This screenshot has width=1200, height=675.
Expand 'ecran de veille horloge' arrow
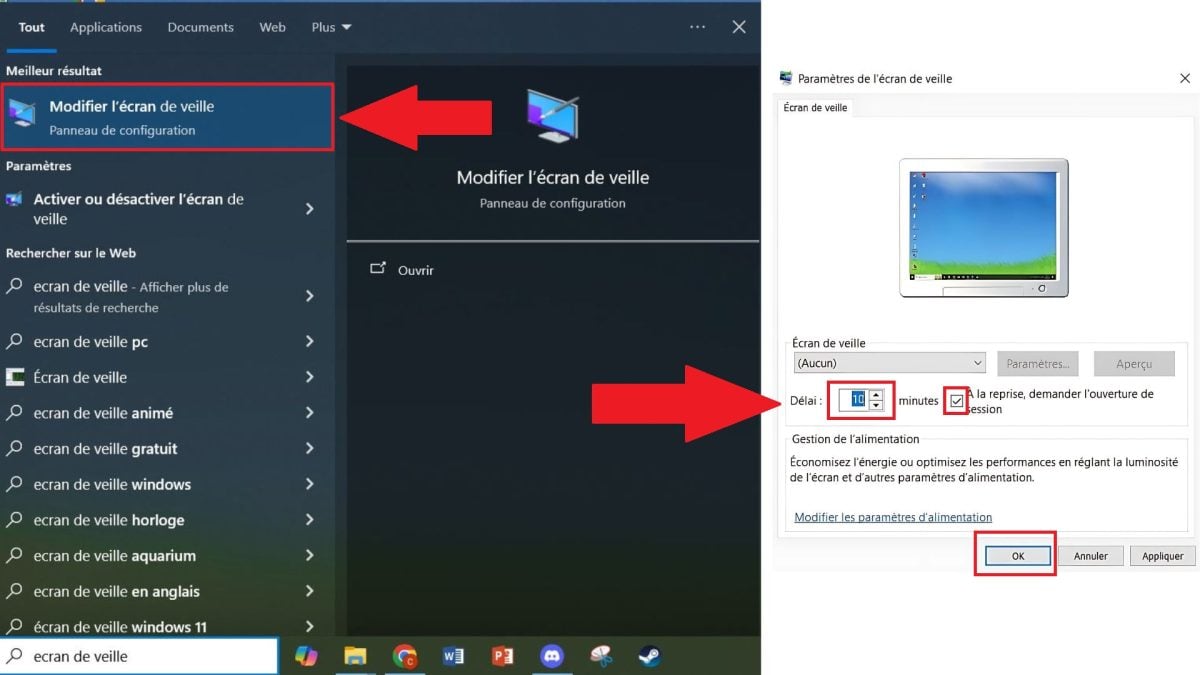(310, 520)
